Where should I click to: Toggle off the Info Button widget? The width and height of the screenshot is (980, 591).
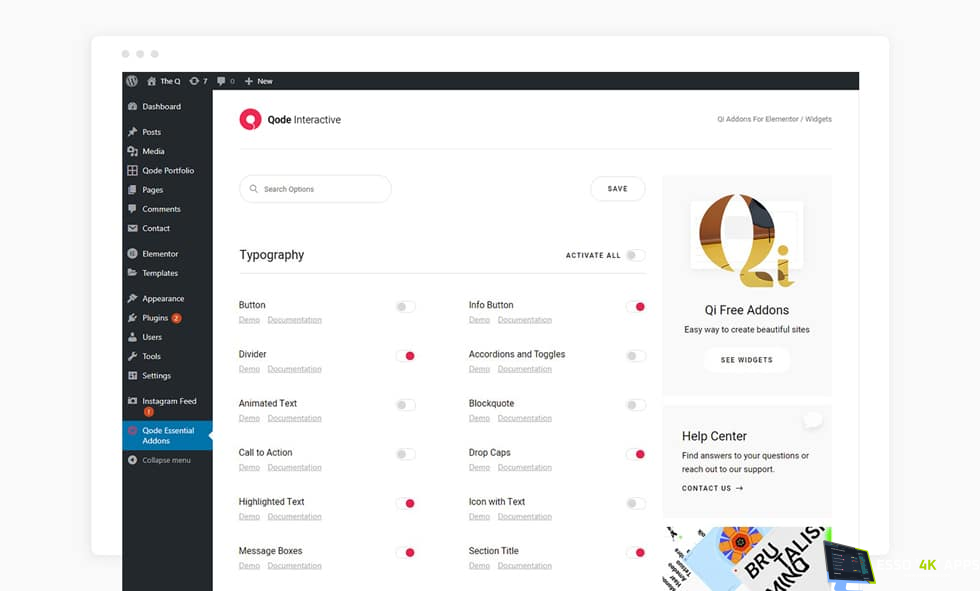coord(635,307)
